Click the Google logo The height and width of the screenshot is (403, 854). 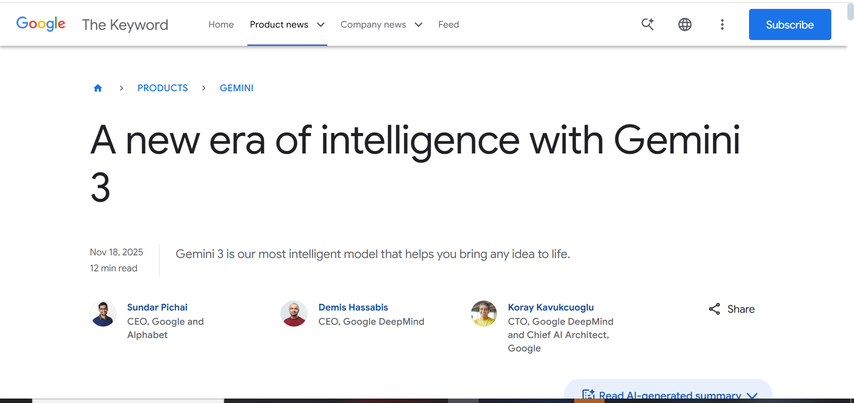click(x=41, y=24)
